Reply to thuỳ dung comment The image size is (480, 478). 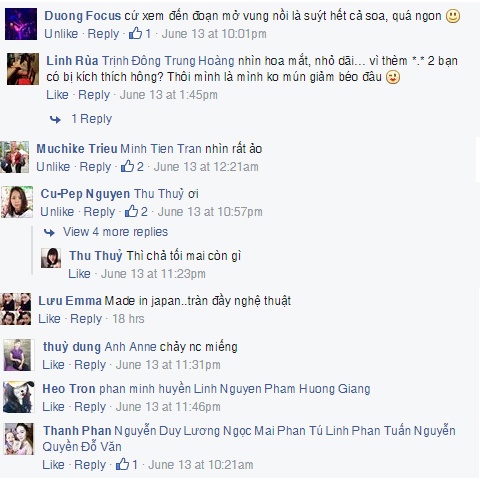90,365
